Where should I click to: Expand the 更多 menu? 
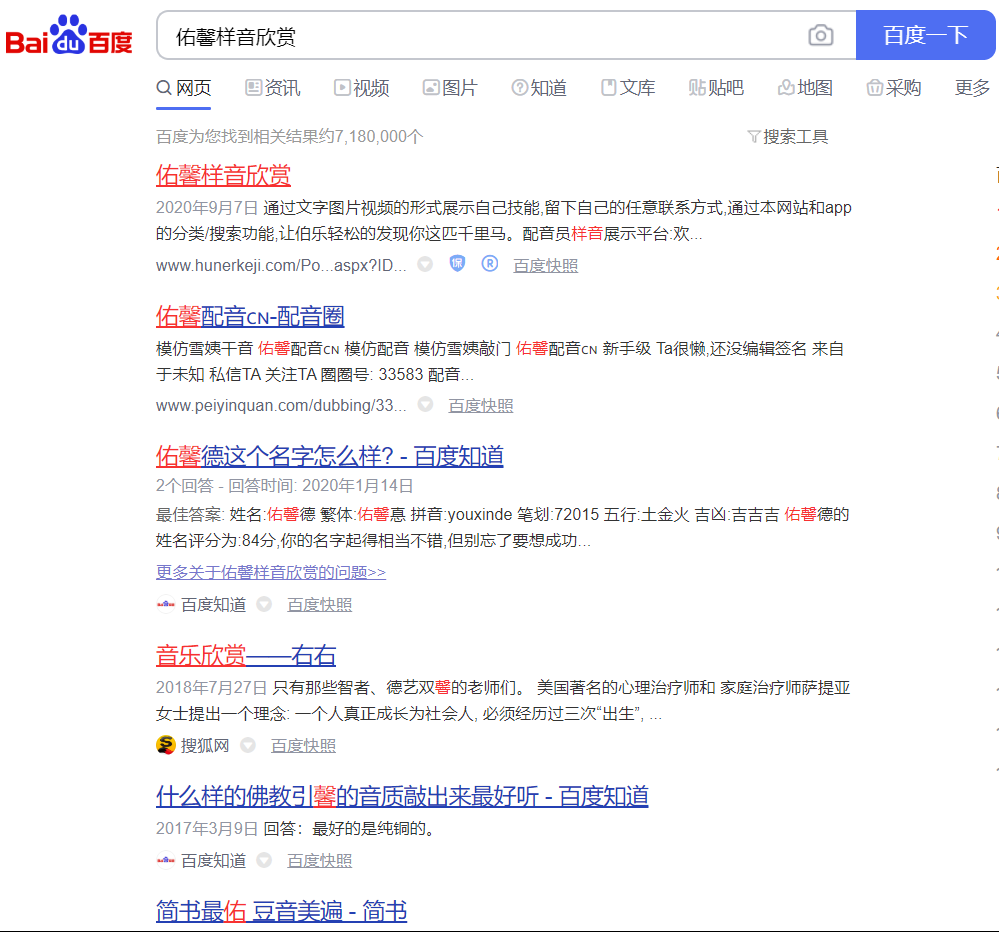click(972, 88)
